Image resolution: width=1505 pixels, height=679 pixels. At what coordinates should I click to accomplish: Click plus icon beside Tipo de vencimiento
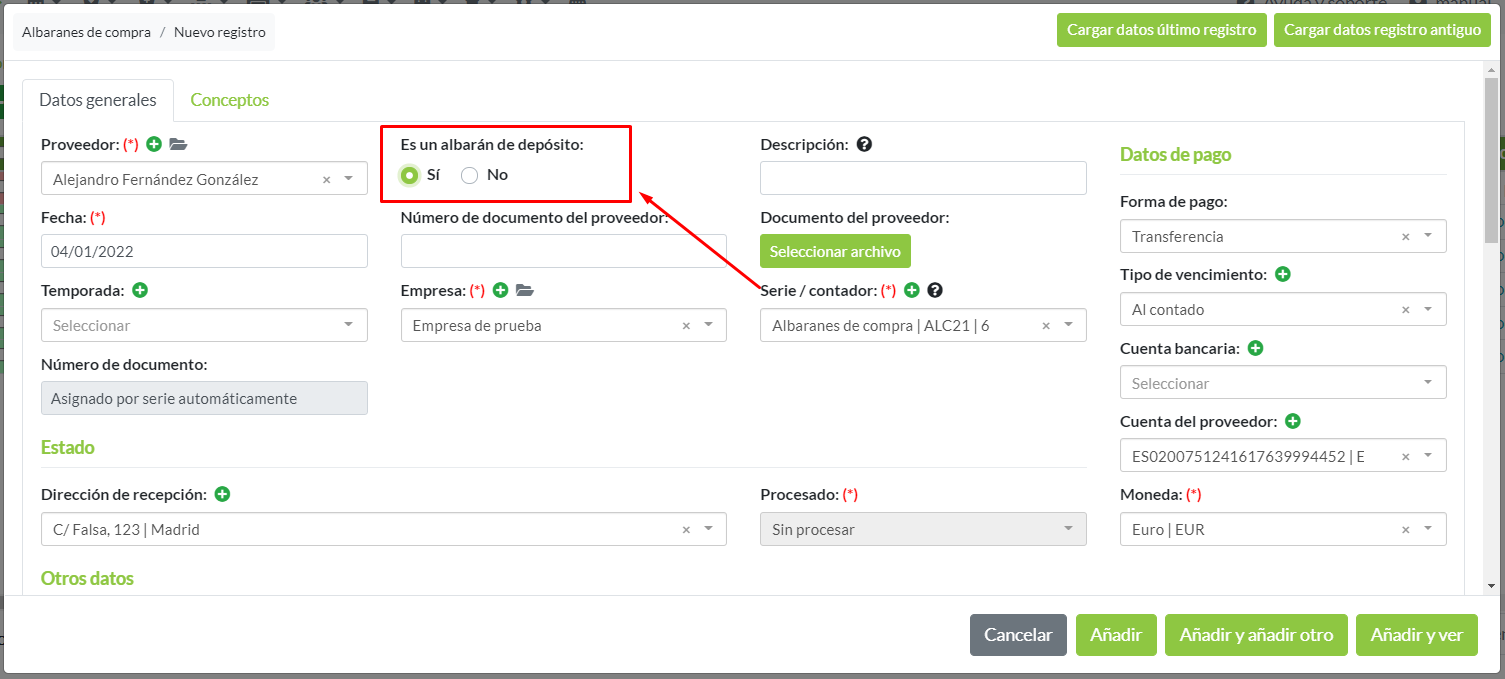[x=1283, y=274]
